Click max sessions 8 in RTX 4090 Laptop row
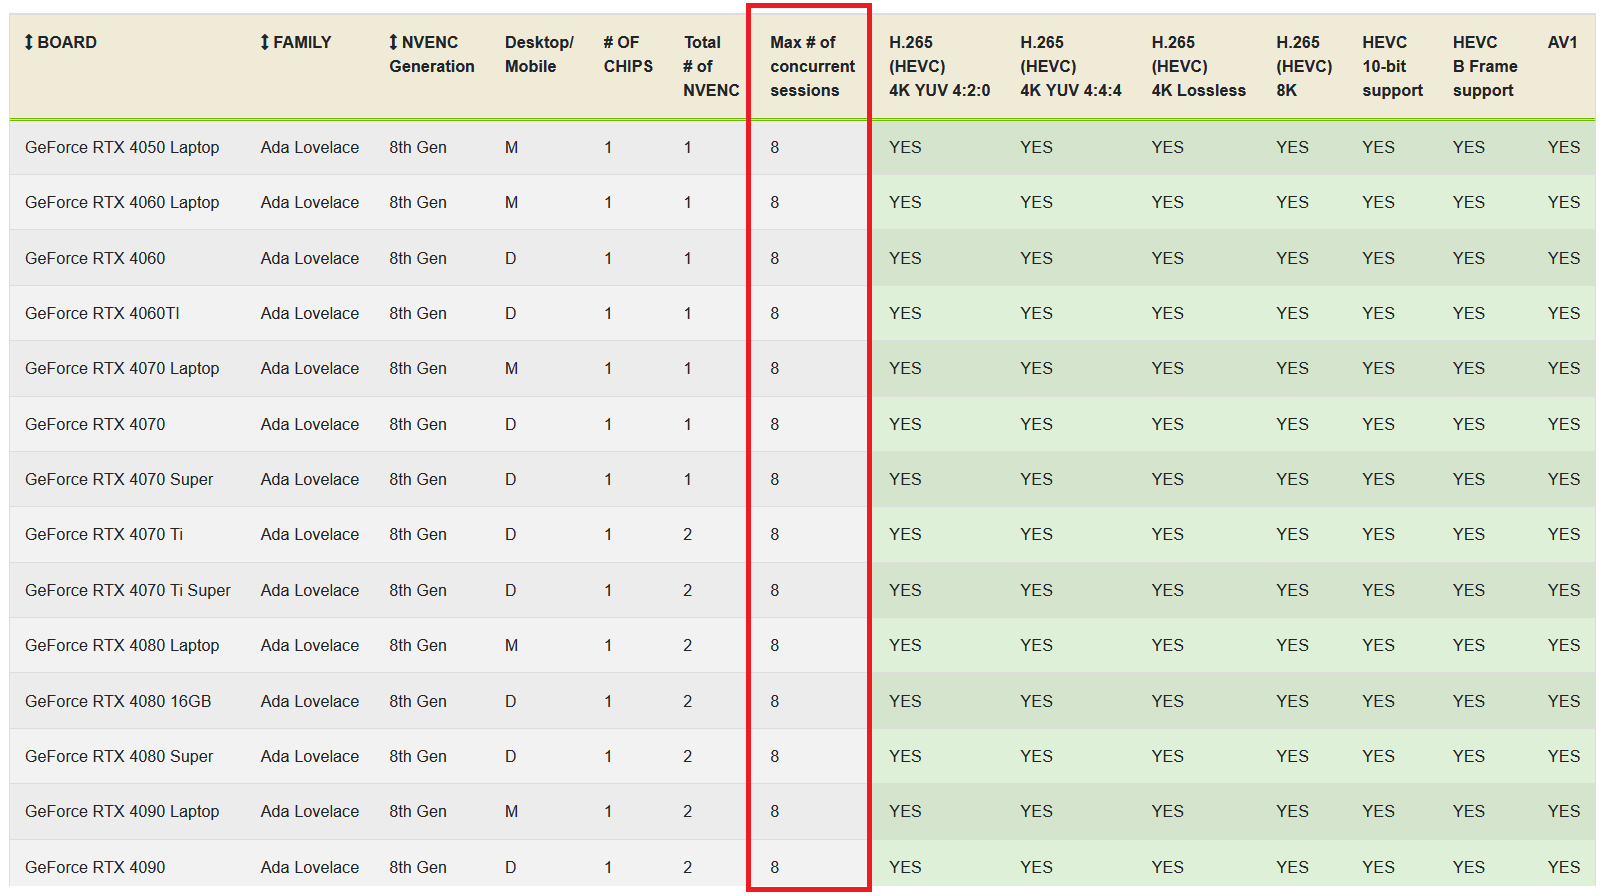The height and width of the screenshot is (896, 1608). coord(775,811)
